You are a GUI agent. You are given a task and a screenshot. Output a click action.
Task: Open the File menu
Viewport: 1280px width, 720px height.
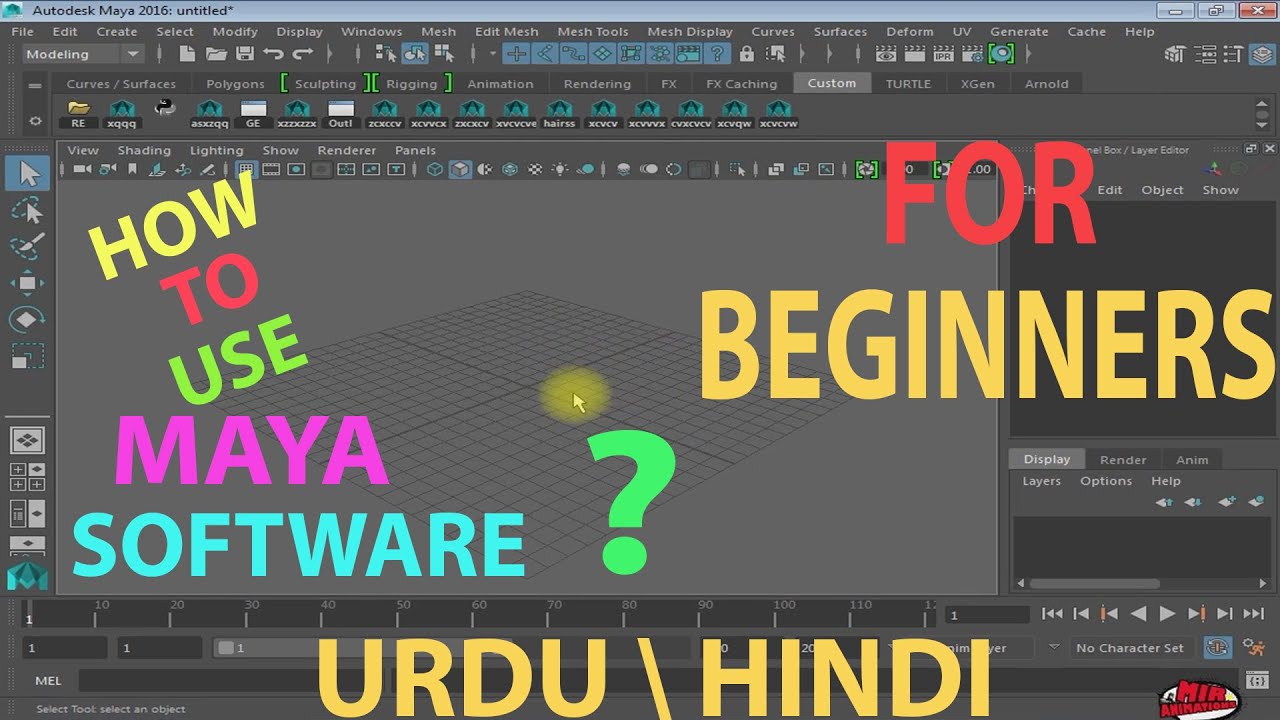[22, 31]
